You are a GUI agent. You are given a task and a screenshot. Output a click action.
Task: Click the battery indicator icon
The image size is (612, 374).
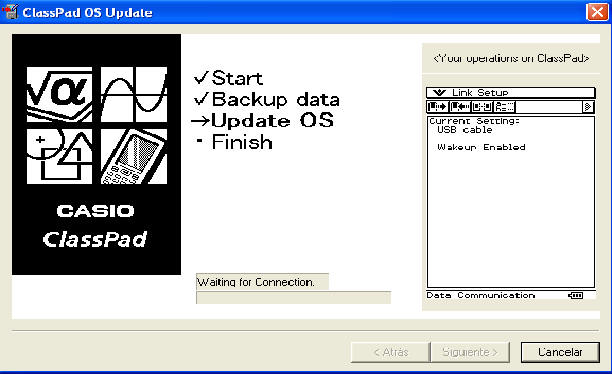576,296
